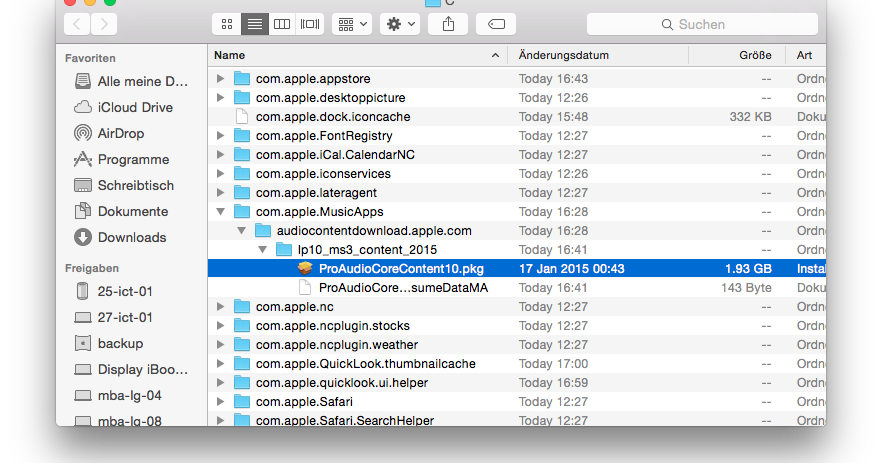
Task: Click the com.apple.appstore folder icon
Action: 242,79
